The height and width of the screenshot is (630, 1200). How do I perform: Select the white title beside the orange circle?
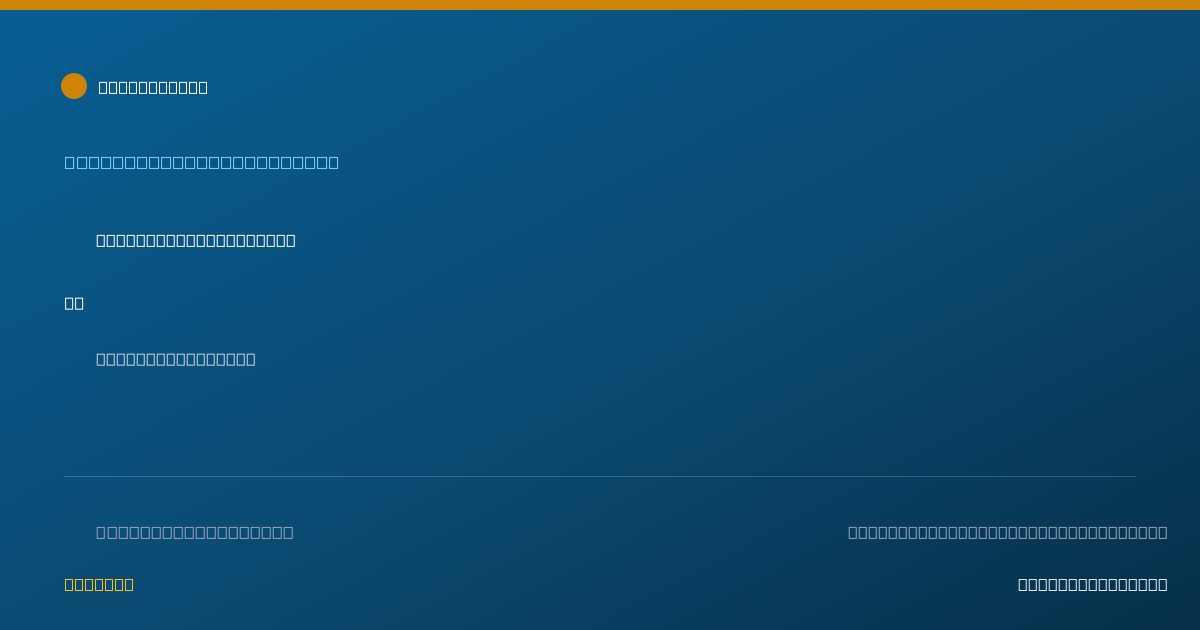click(x=153, y=87)
